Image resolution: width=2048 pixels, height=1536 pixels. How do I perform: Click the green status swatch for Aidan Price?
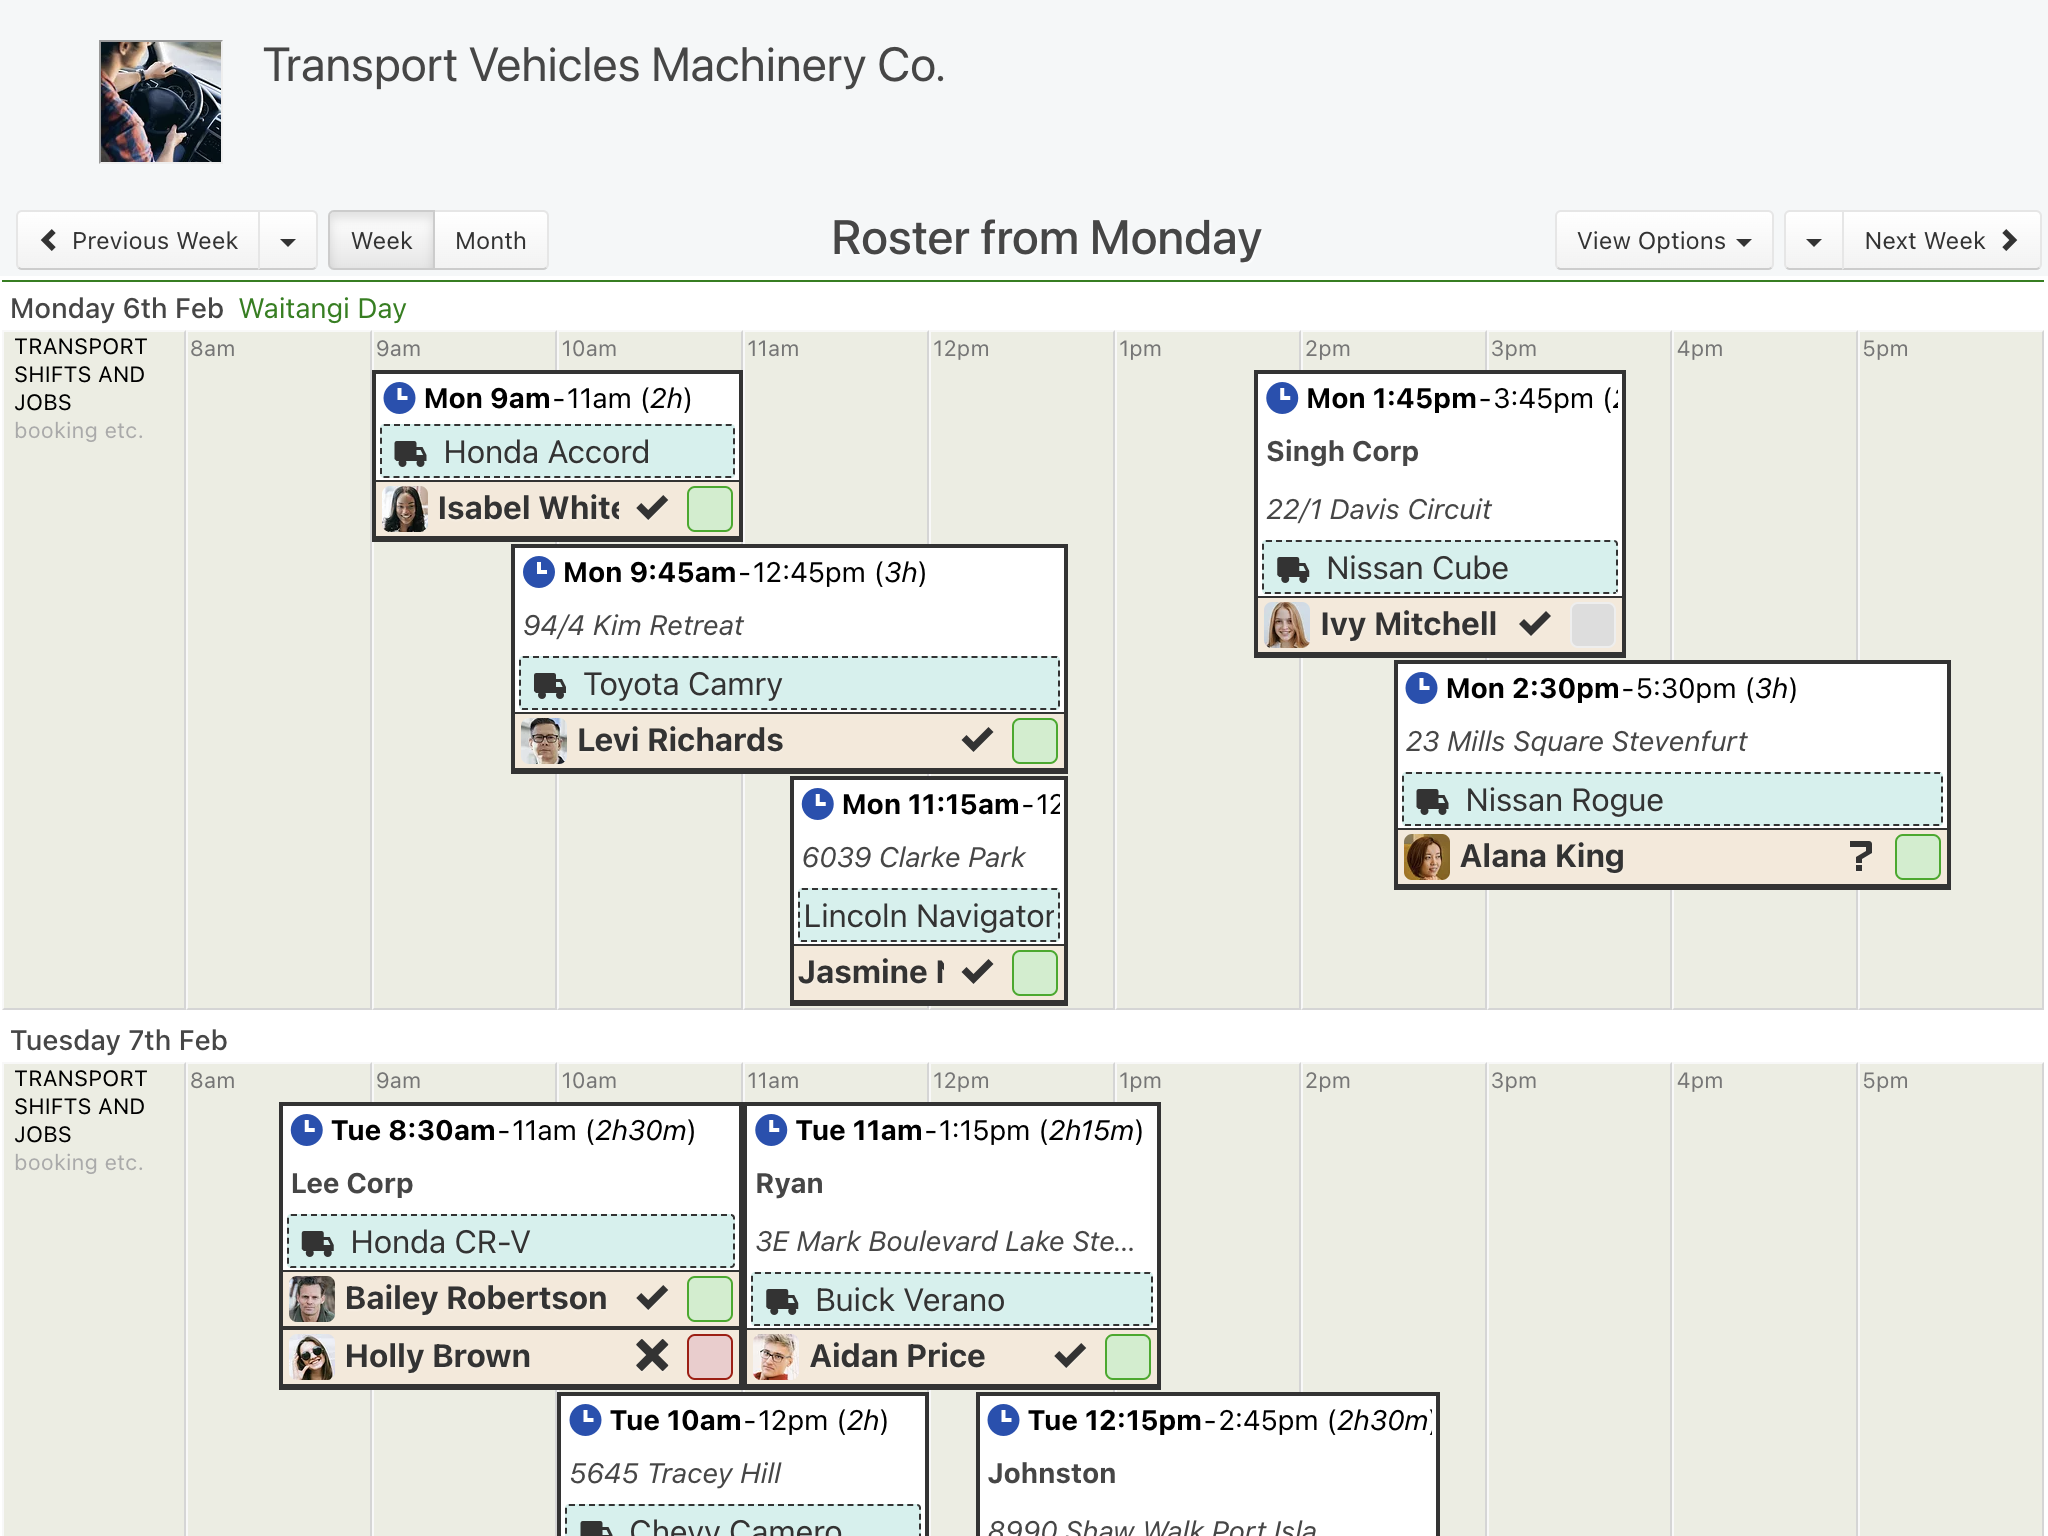[1128, 1356]
